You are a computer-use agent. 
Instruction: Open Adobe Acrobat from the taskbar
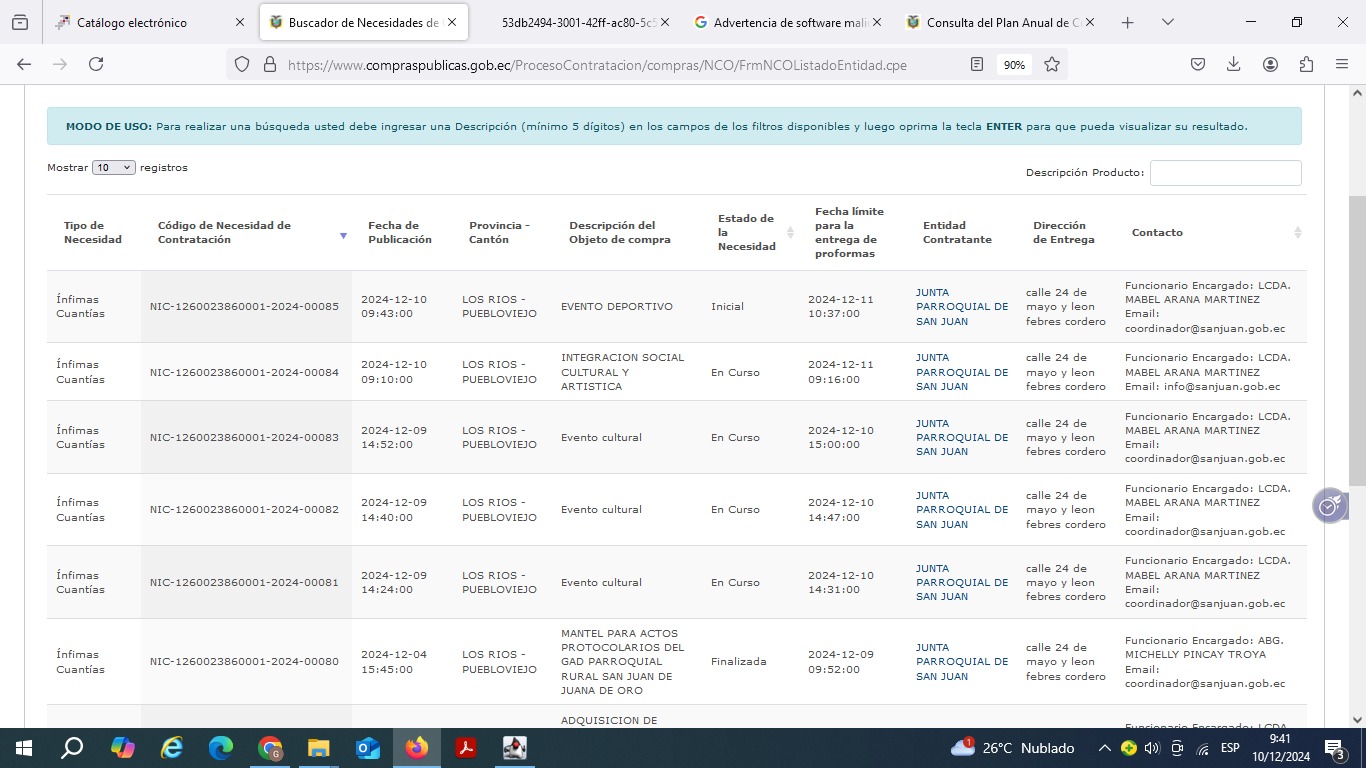466,748
